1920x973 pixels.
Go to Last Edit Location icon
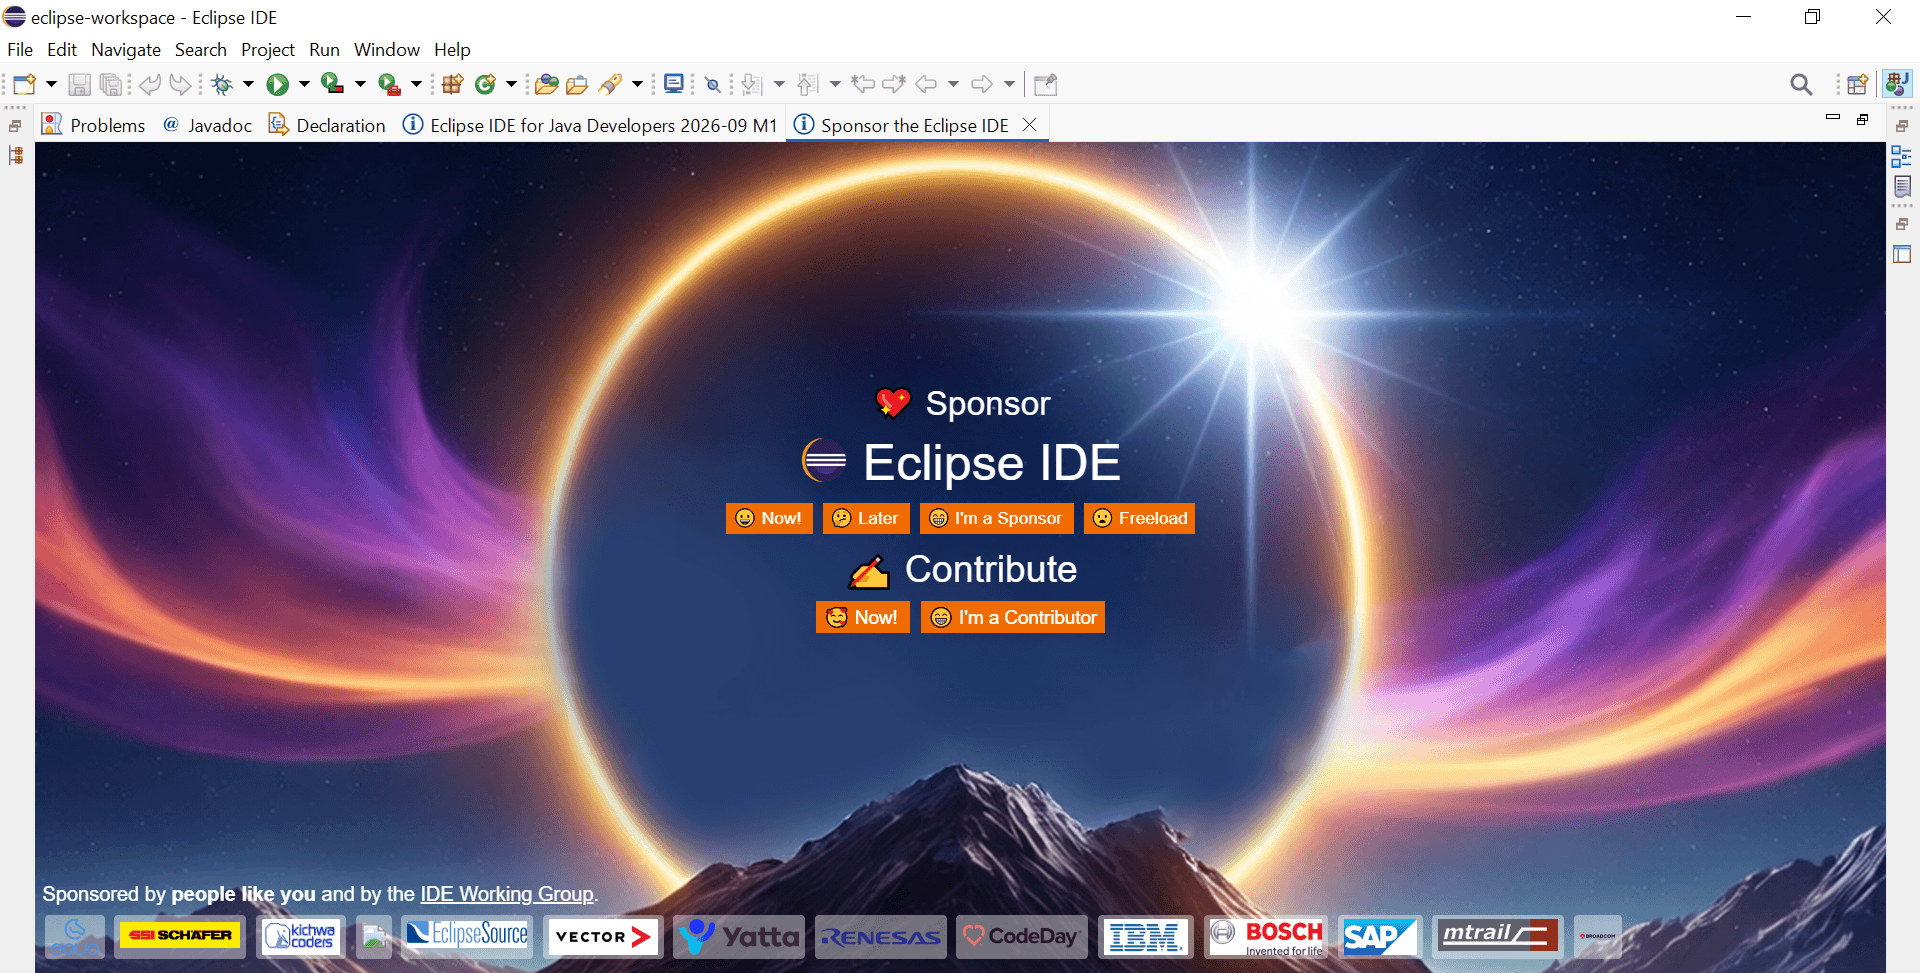pos(863,84)
